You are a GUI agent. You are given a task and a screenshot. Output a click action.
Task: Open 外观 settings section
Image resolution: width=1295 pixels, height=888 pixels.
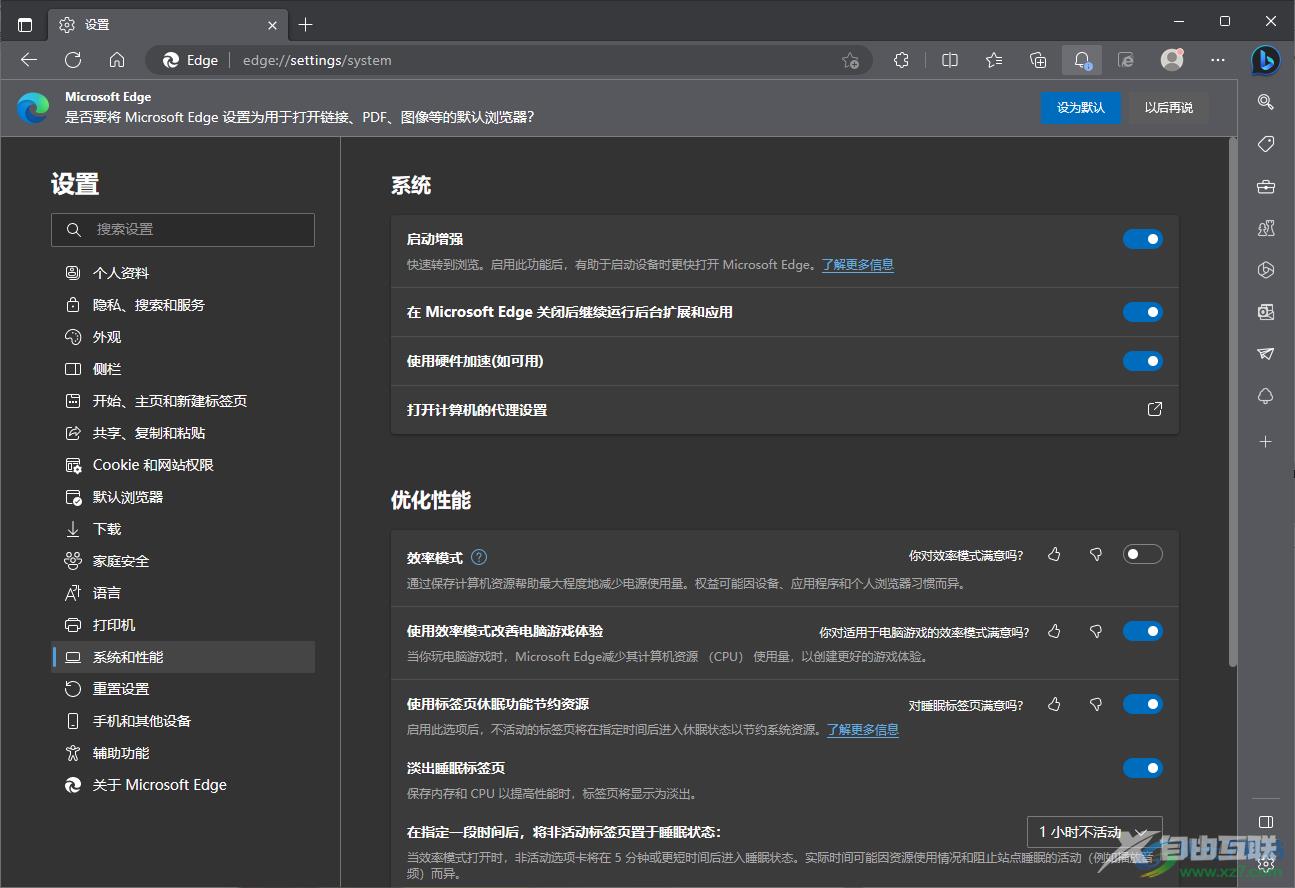(183, 337)
